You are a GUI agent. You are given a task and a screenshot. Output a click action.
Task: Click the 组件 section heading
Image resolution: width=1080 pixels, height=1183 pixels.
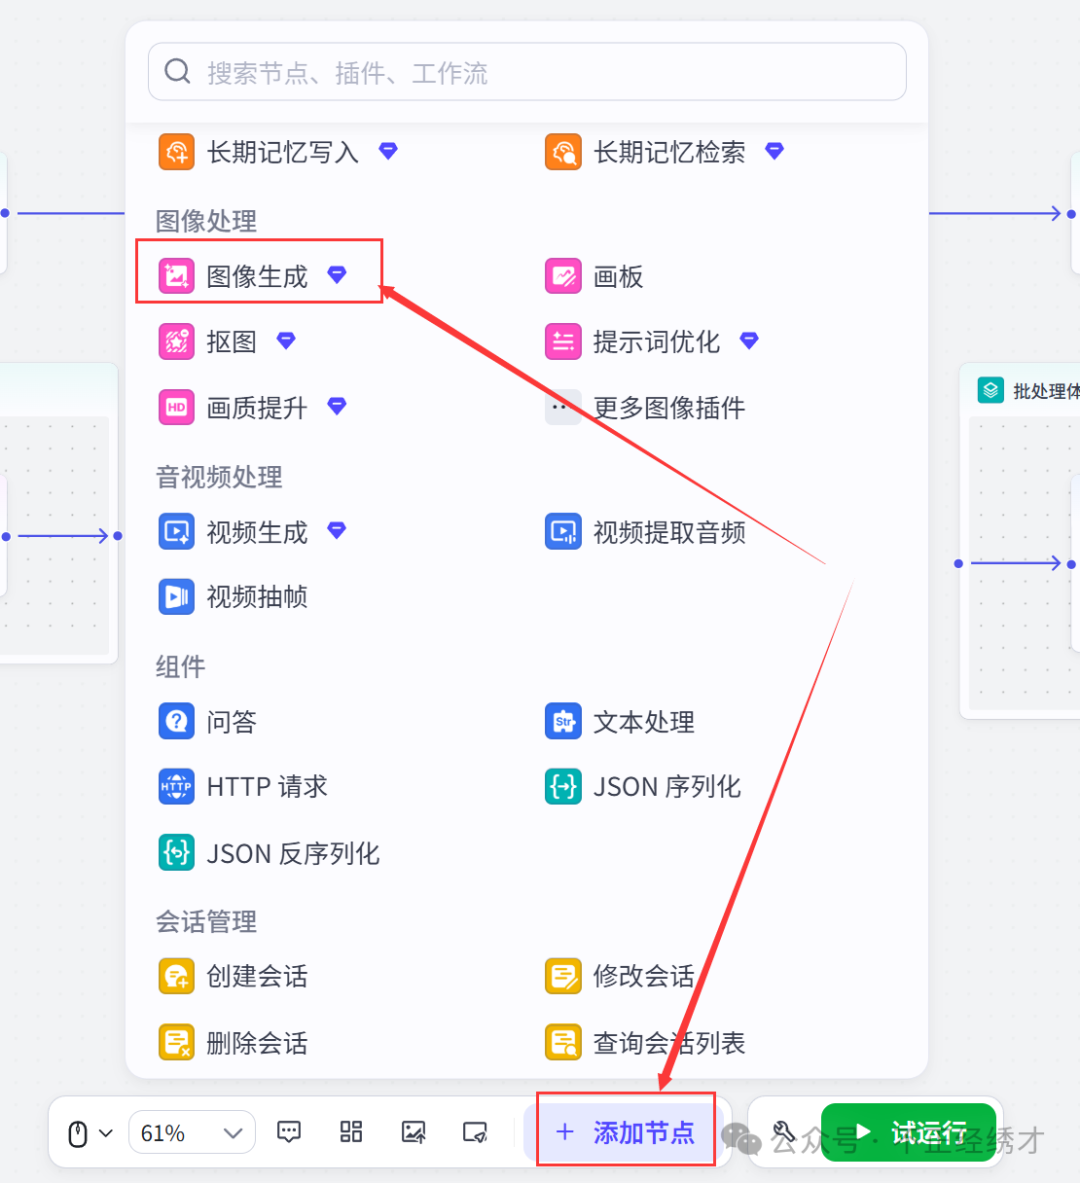coord(180,666)
